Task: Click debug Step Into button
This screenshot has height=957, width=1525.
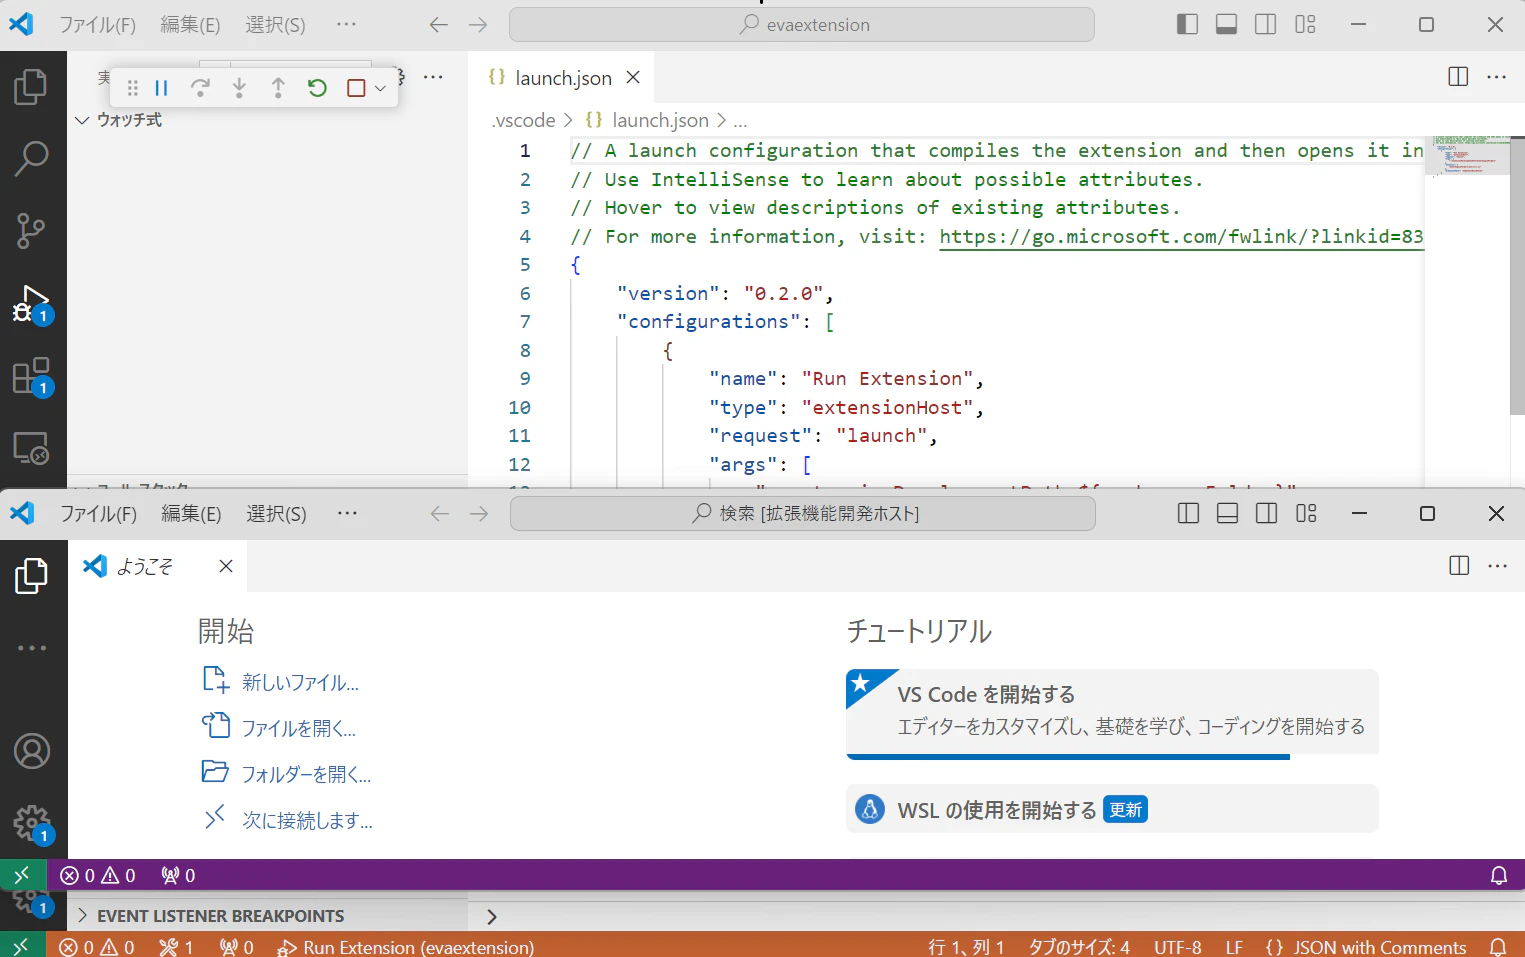Action: (239, 88)
